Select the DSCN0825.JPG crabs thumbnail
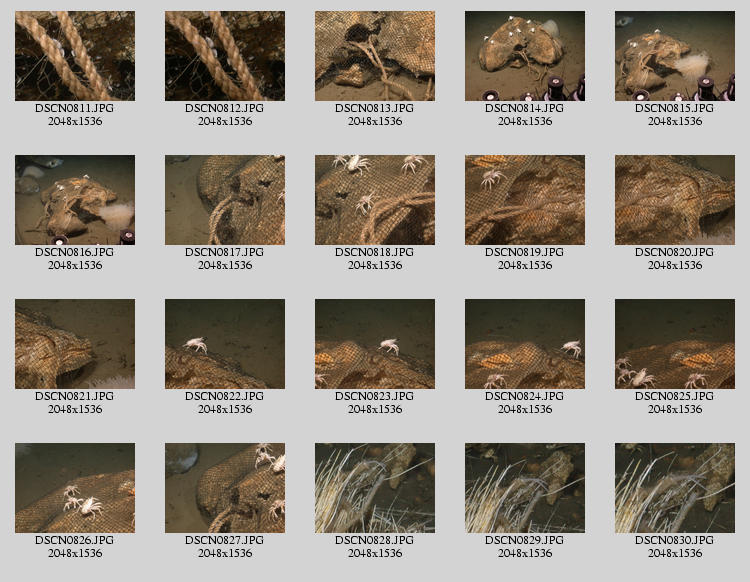 pyautogui.click(x=675, y=344)
